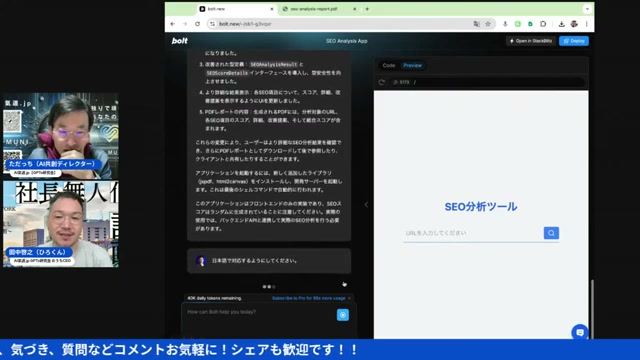Open the Chrome profile avatar
The height and width of the screenshot is (360, 640).
pos(574,24)
